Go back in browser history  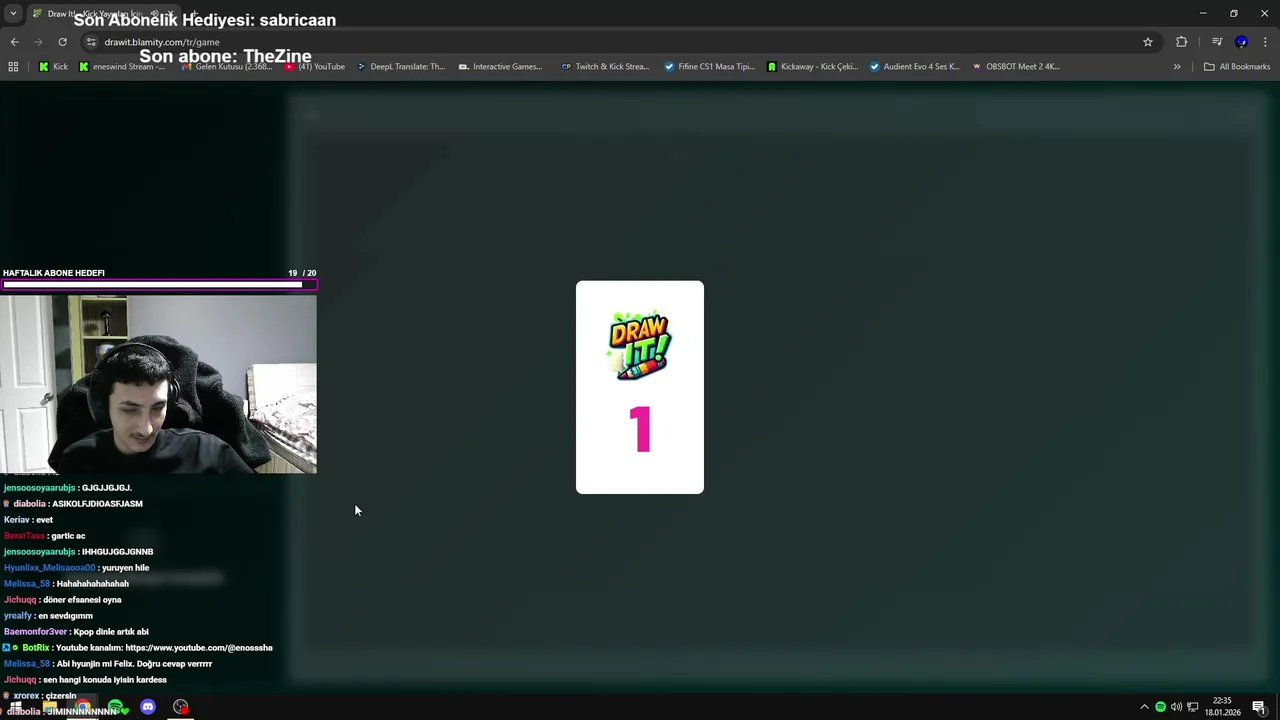14,42
